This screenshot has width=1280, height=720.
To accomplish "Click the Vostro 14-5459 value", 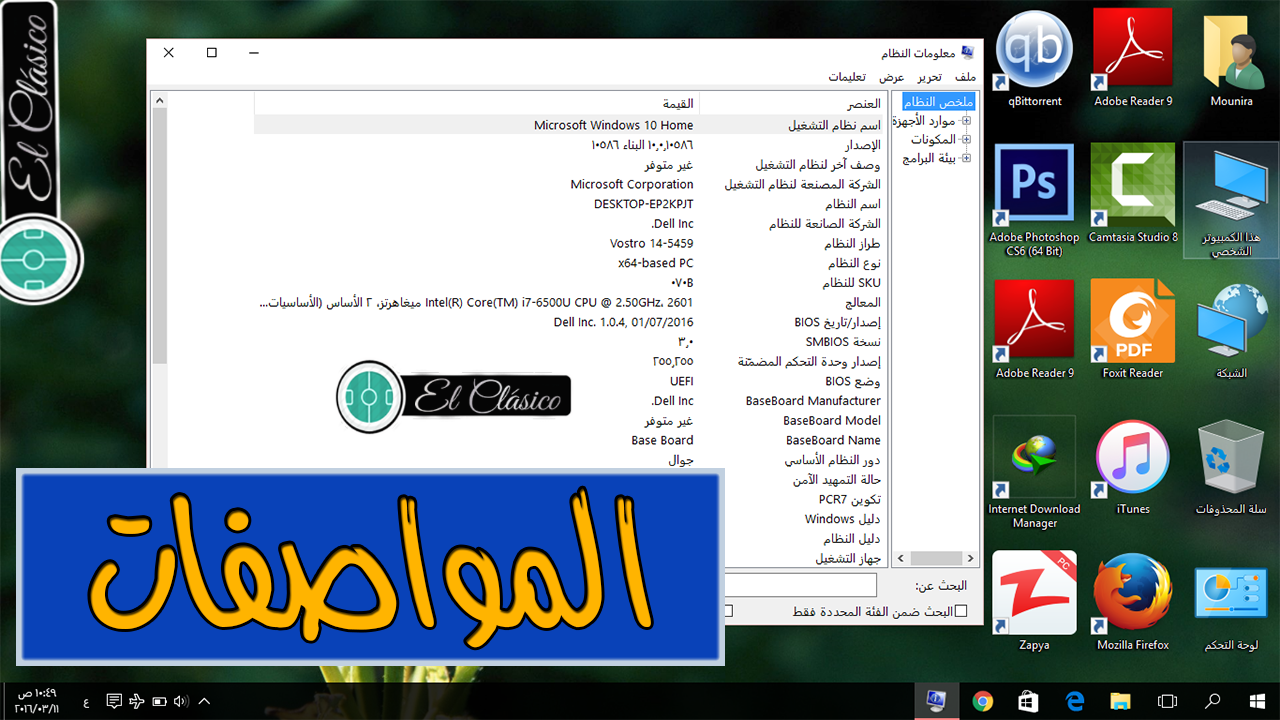I will pyautogui.click(x=651, y=243).
